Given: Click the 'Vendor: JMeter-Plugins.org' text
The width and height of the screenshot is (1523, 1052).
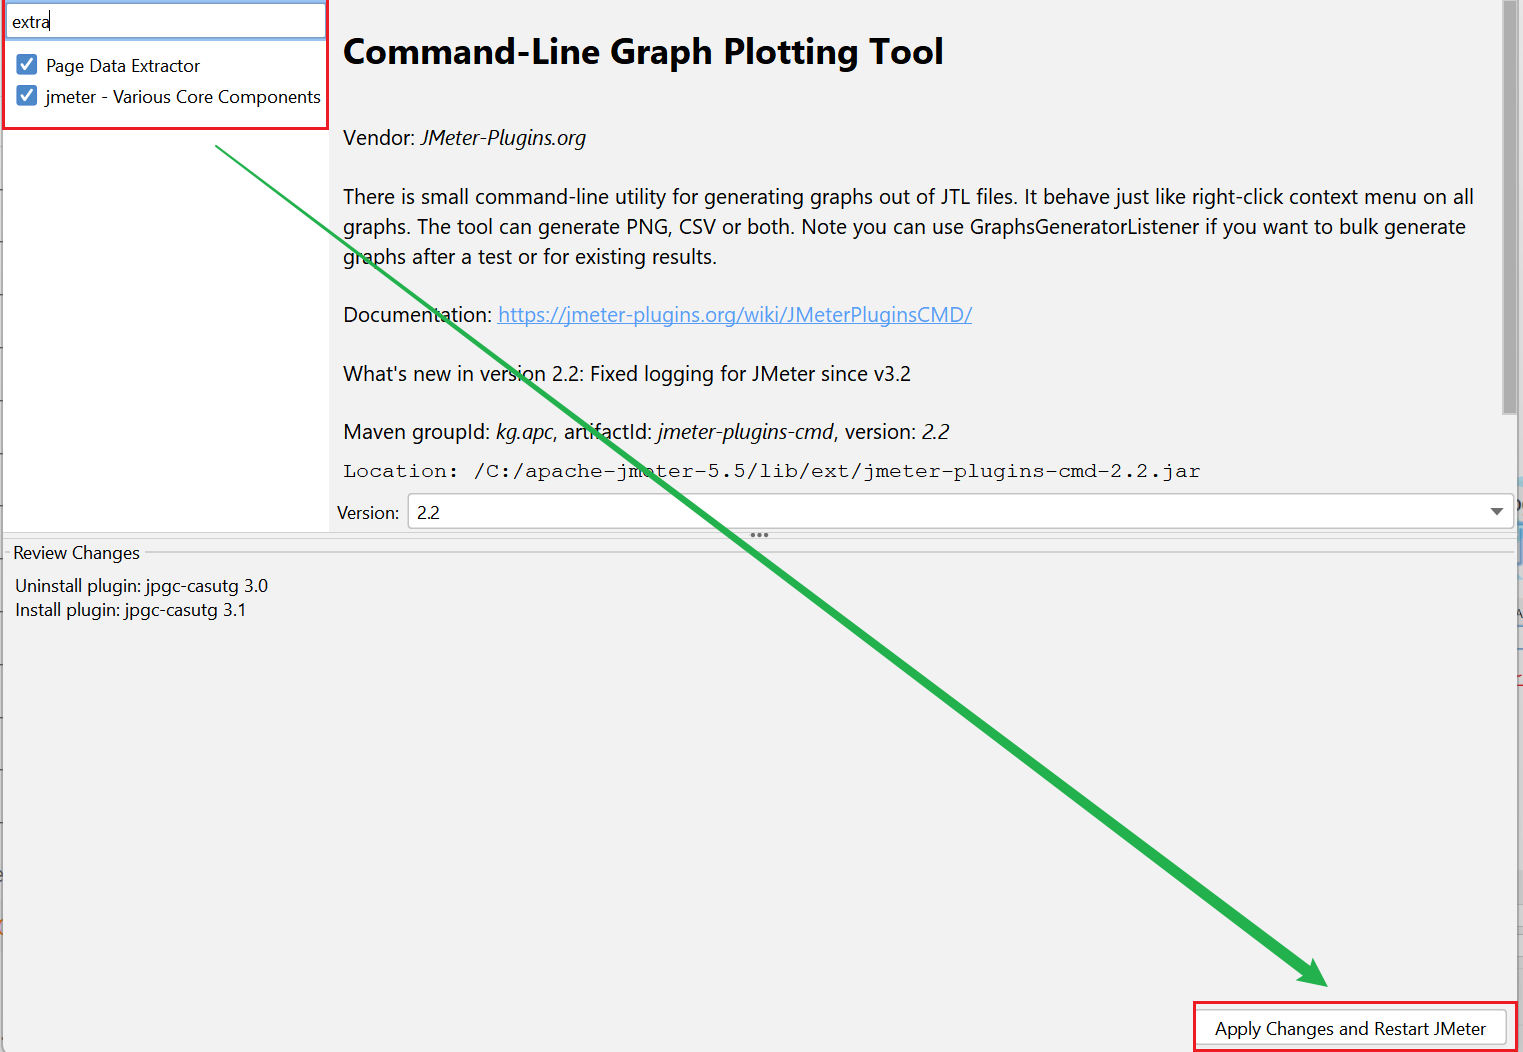Looking at the screenshot, I should (x=465, y=138).
